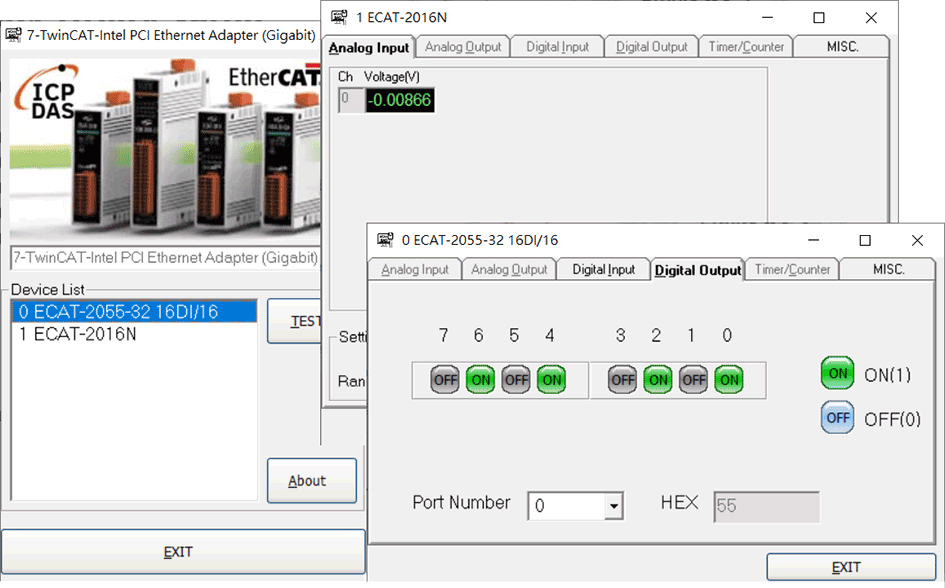Toggle digital output channel 3 button
Image resolution: width=945 pixels, height=588 pixels.
point(623,380)
